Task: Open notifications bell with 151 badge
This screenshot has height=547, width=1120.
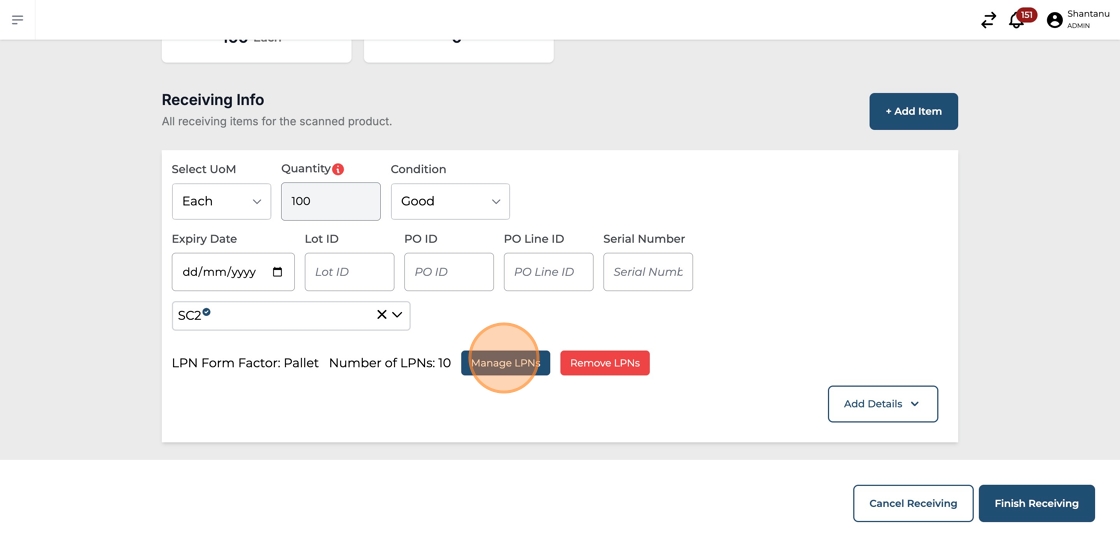Action: pyautogui.click(x=1017, y=20)
